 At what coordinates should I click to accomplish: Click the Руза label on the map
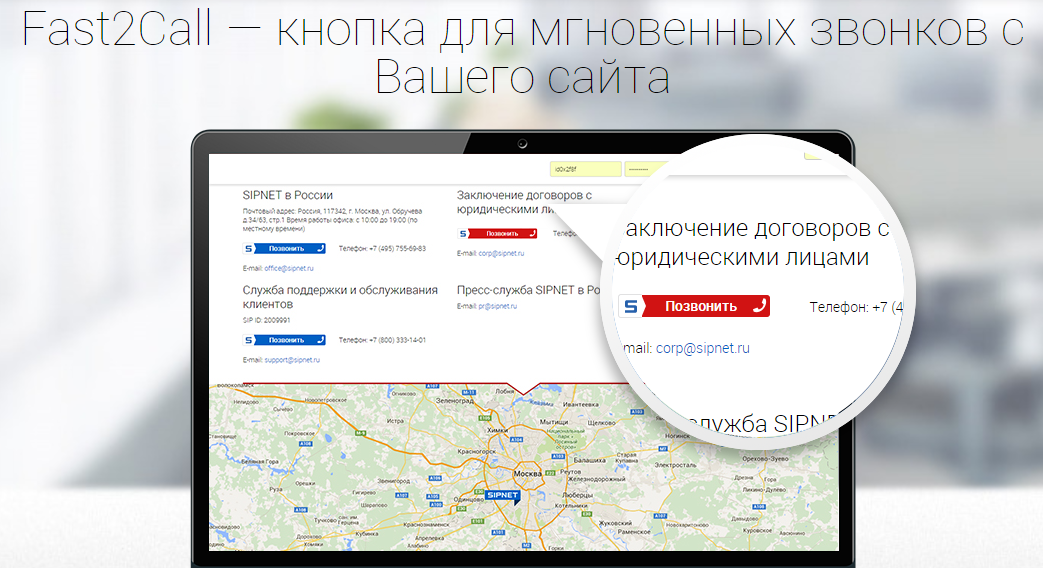(x=275, y=488)
